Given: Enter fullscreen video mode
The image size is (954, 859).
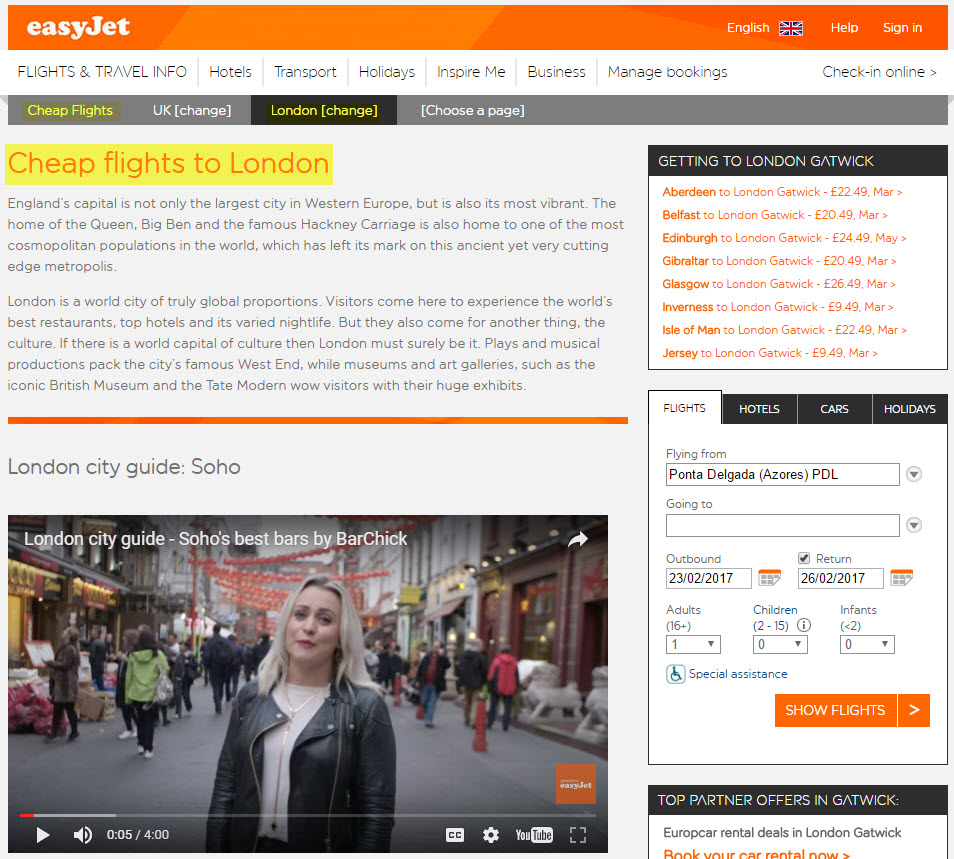Looking at the screenshot, I should (x=577, y=835).
